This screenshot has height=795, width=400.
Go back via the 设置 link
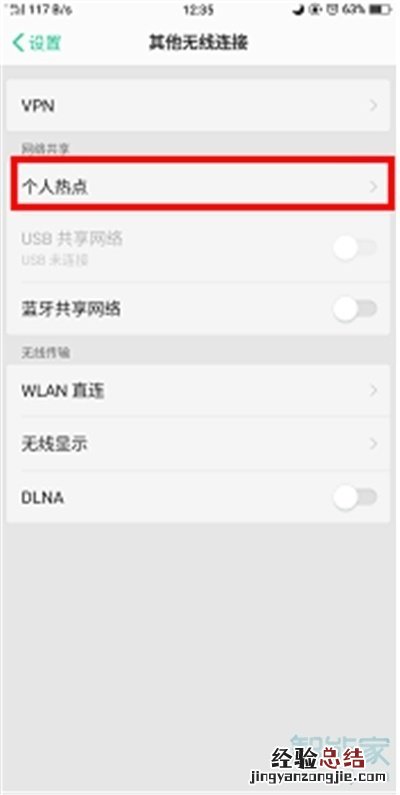(x=45, y=43)
